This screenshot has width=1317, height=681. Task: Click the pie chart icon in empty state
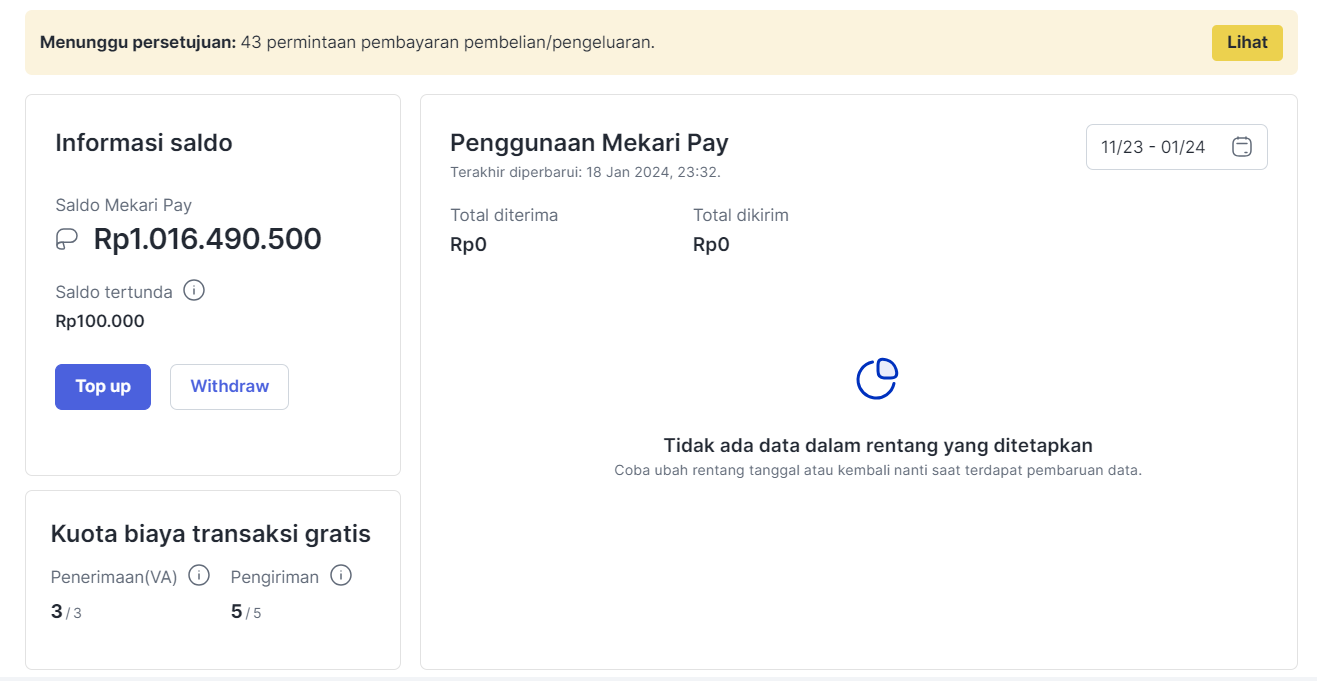(x=877, y=379)
